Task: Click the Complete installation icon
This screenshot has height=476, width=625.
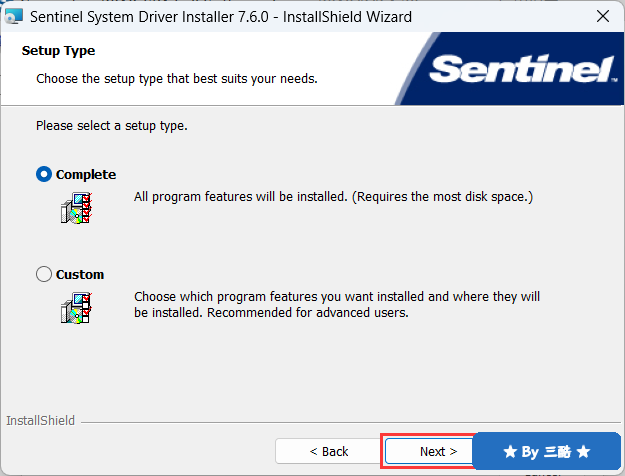Action: (x=77, y=208)
